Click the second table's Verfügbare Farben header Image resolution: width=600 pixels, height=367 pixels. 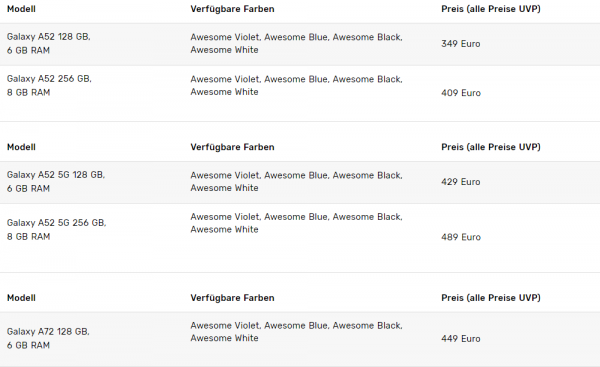pyautogui.click(x=232, y=147)
